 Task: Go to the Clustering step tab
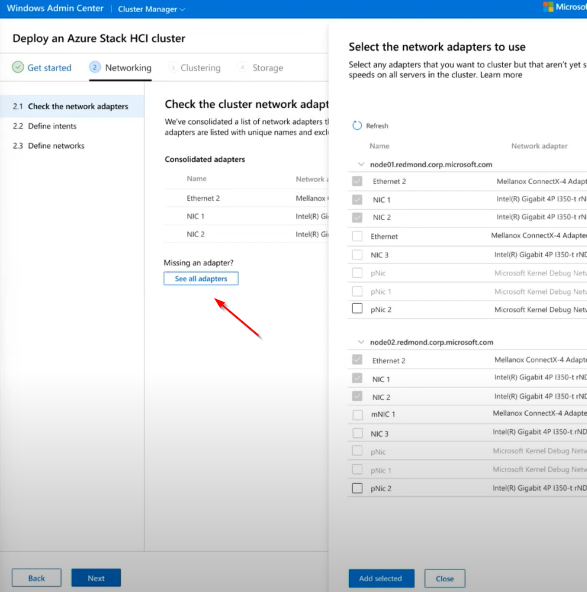point(195,68)
